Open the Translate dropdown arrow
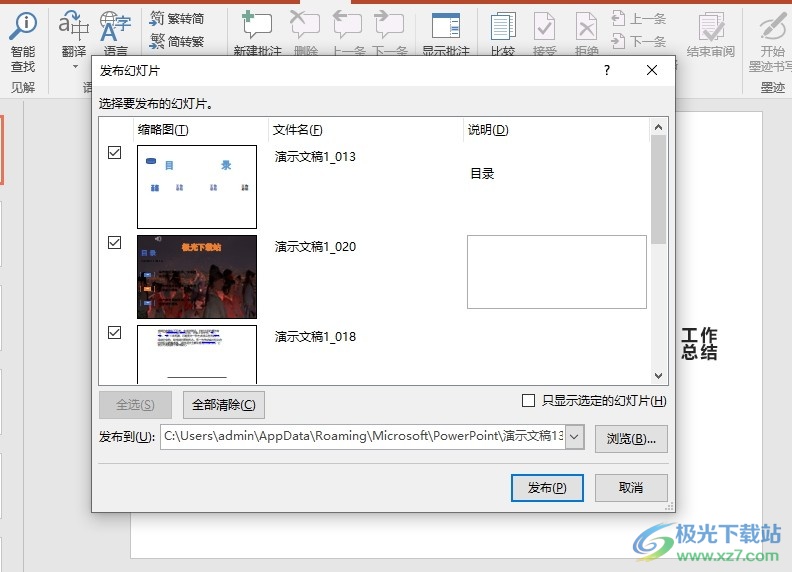 pyautogui.click(x=75, y=67)
